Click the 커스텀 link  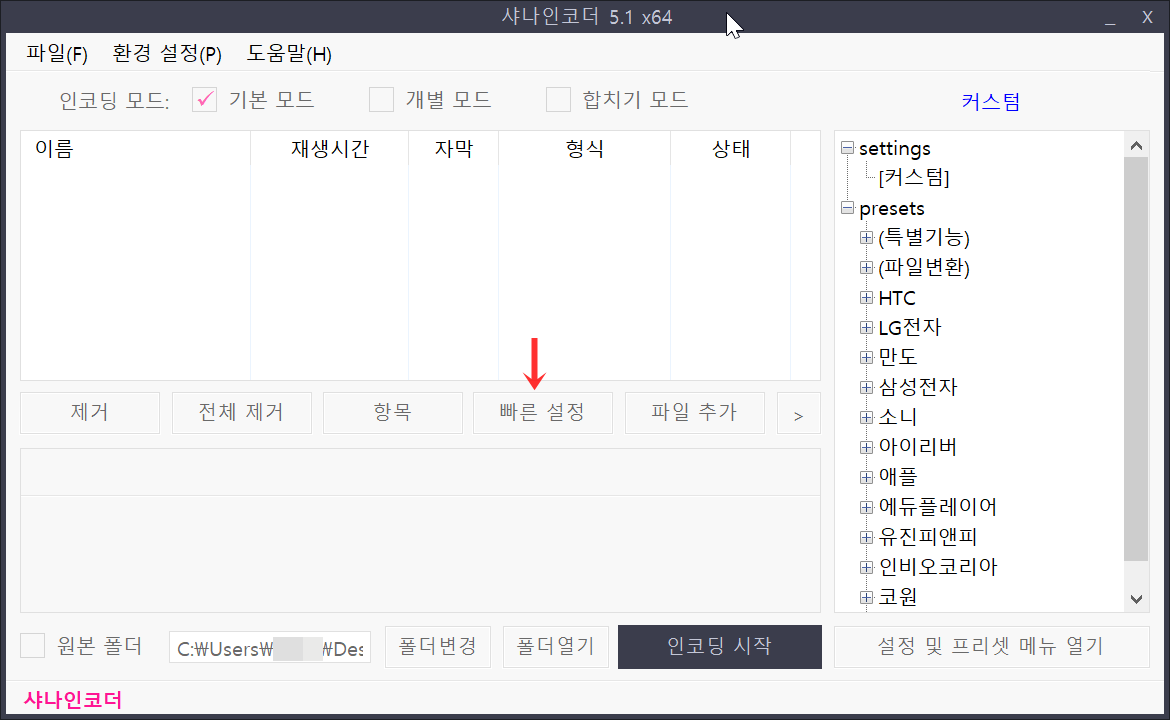990,101
